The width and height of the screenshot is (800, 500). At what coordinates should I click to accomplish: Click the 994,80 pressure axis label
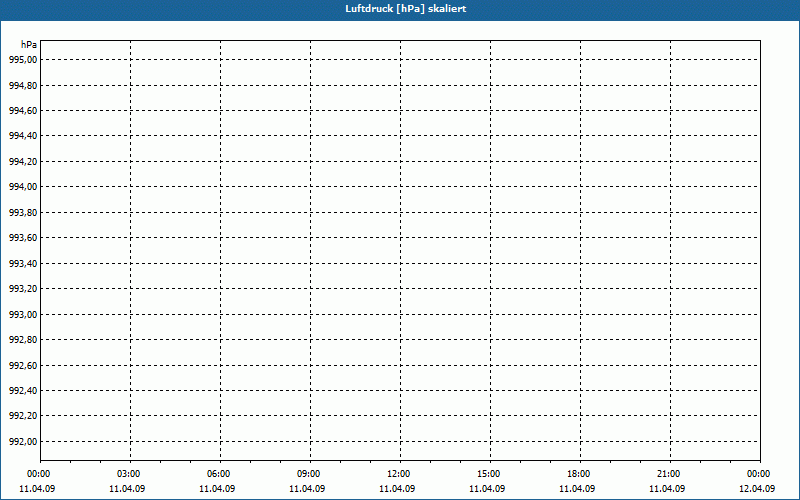pyautogui.click(x=23, y=85)
